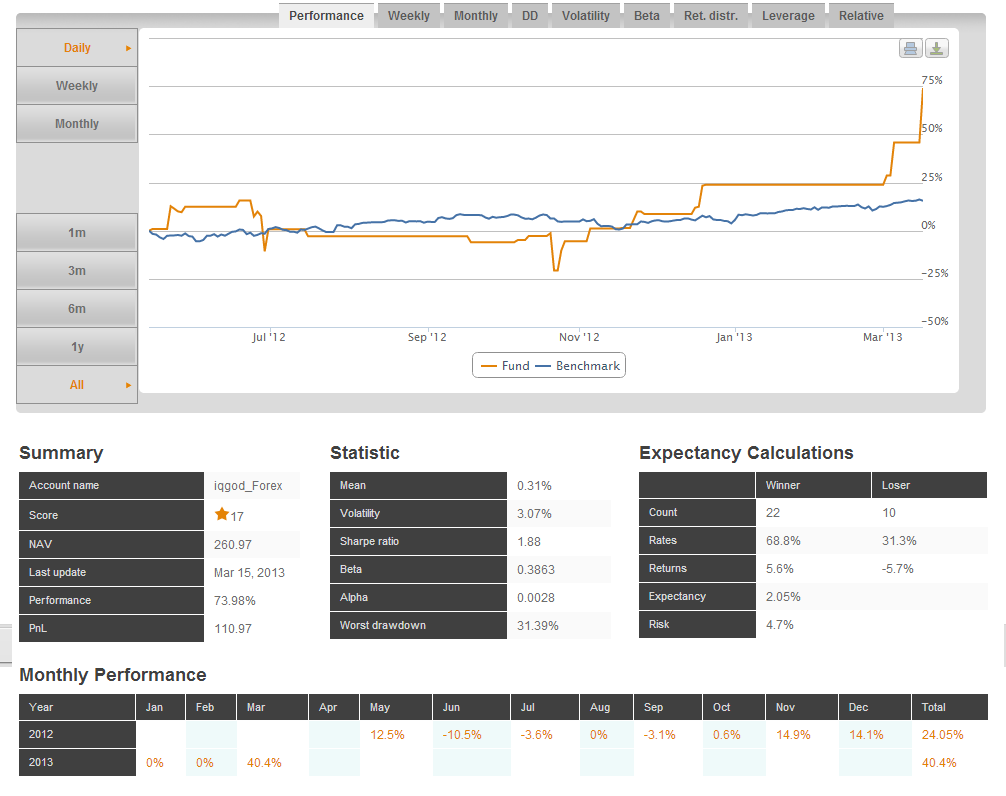Switch to the Performance tab
Image resolution: width=1006 pixels, height=796 pixels.
(326, 15)
